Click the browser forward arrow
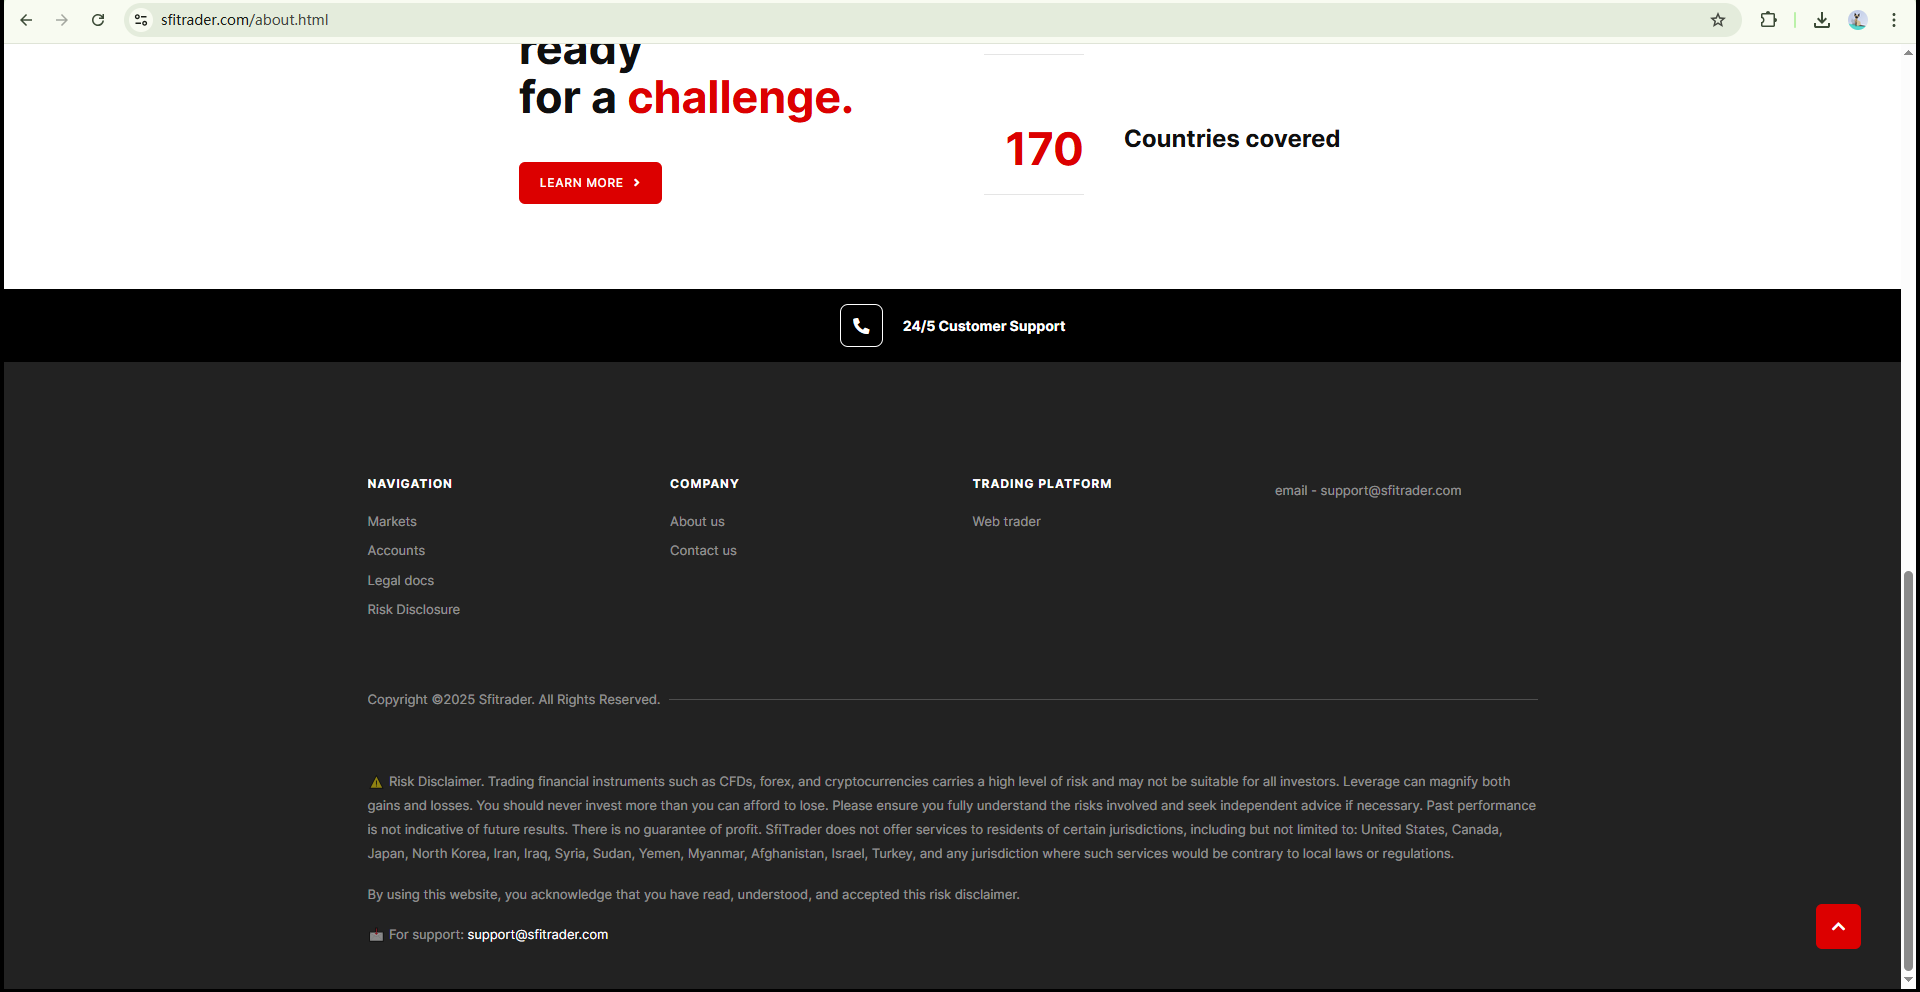The height and width of the screenshot is (992, 1920). tap(62, 20)
